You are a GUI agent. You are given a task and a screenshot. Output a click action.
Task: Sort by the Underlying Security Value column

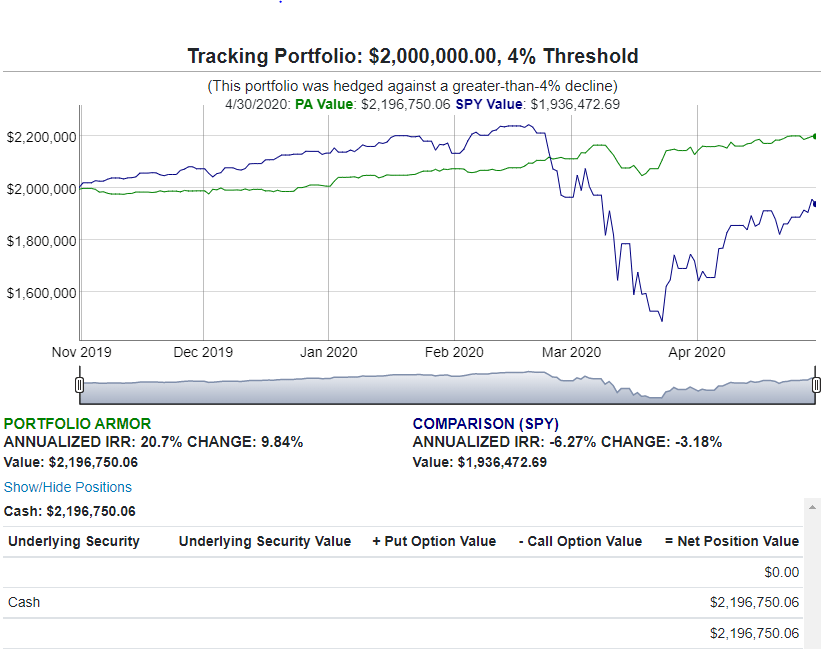(263, 541)
